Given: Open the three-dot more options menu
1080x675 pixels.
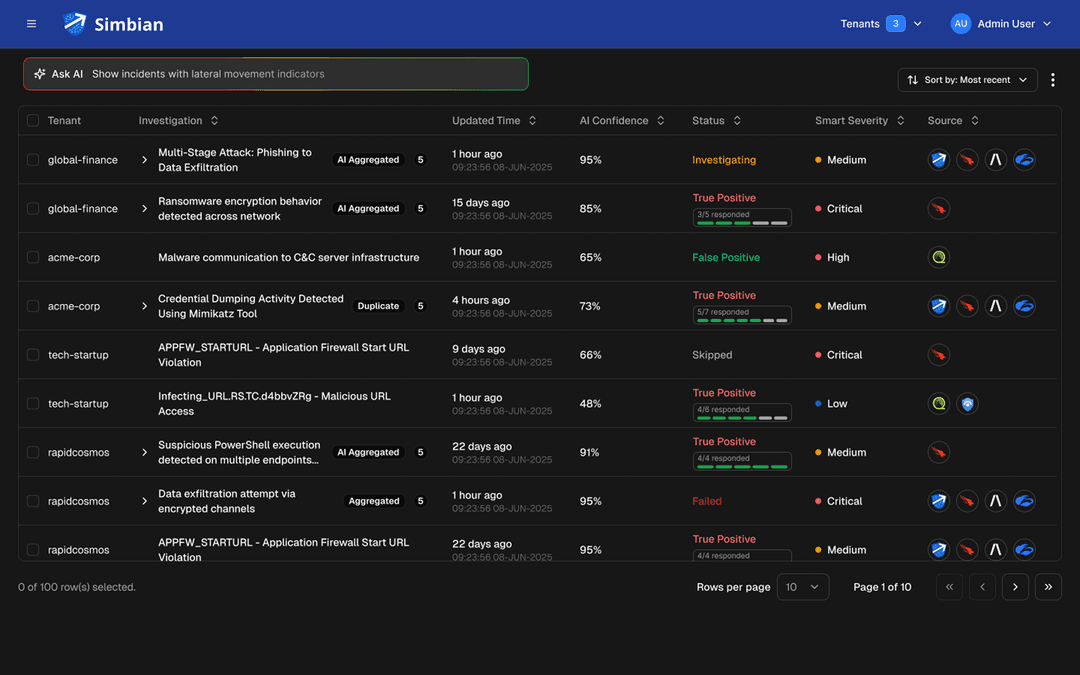Looking at the screenshot, I should [1053, 80].
